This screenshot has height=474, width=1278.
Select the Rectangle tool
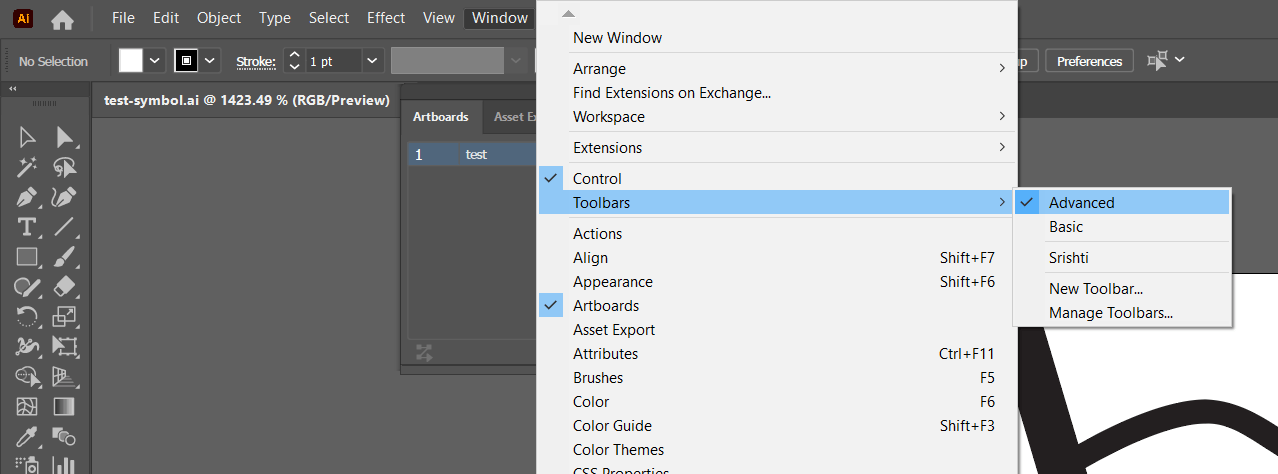[x=27, y=257]
